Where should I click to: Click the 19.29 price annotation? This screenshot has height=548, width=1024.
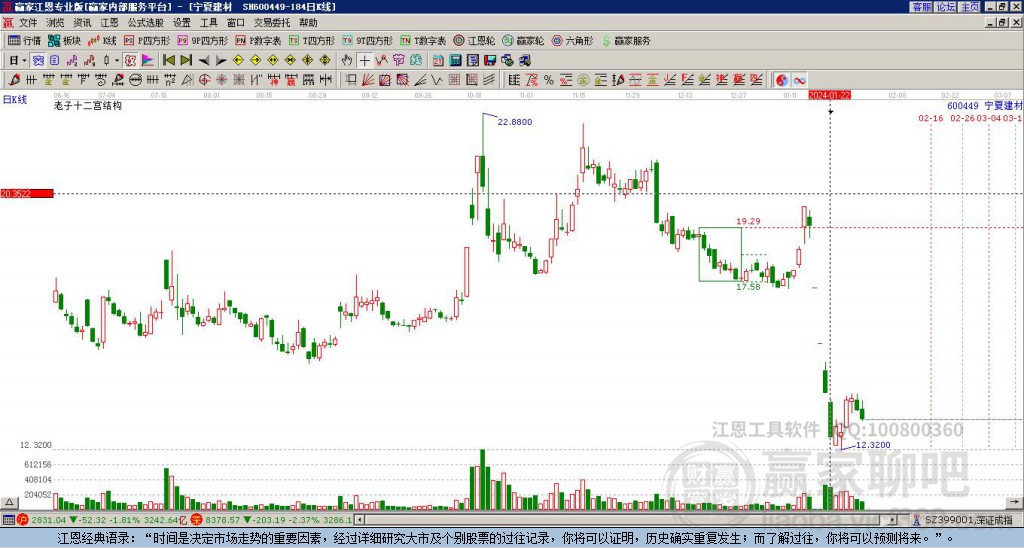[x=748, y=221]
